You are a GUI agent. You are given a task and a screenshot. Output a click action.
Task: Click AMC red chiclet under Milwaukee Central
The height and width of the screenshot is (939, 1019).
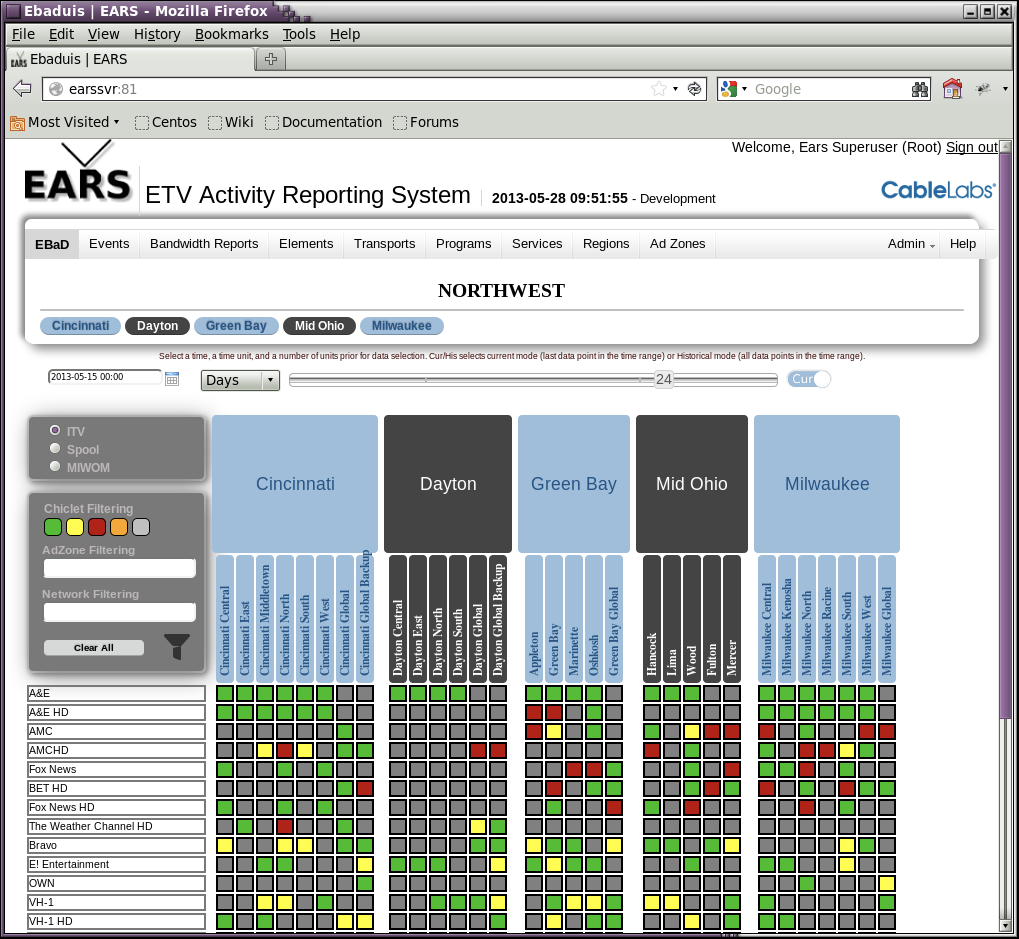[x=767, y=732]
